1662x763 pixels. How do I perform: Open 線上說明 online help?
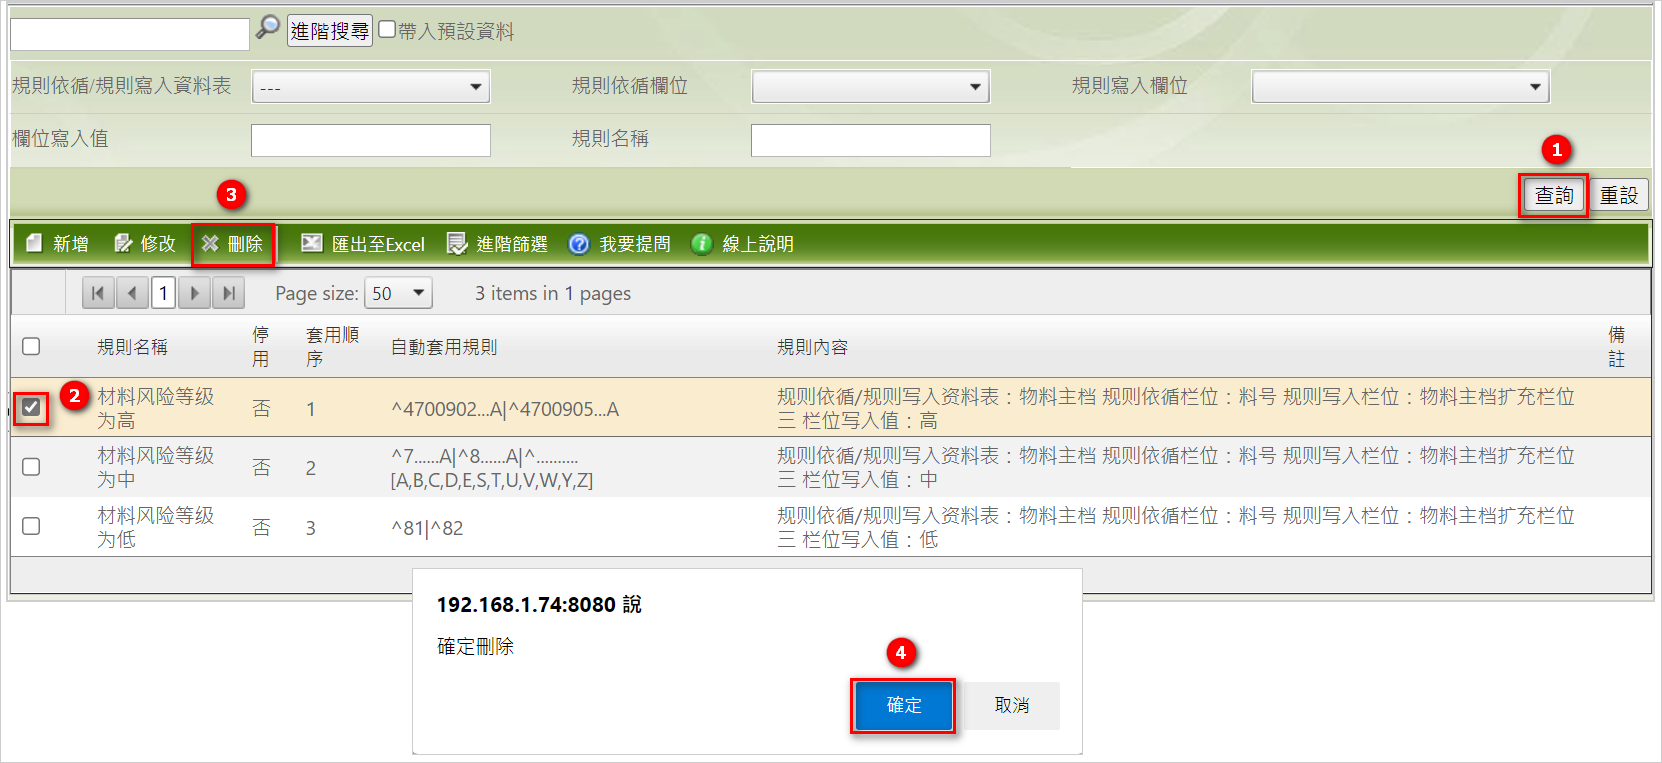tap(742, 244)
